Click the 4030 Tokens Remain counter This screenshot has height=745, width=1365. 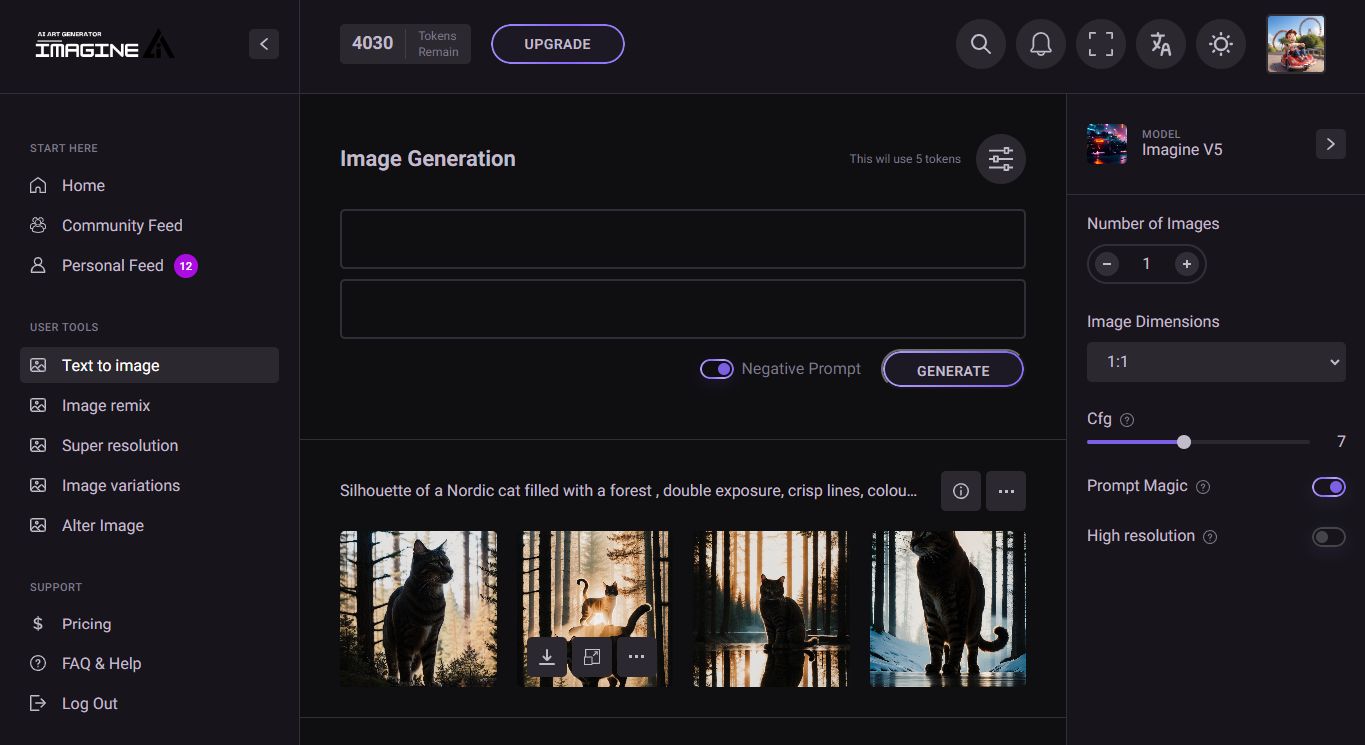coord(405,44)
